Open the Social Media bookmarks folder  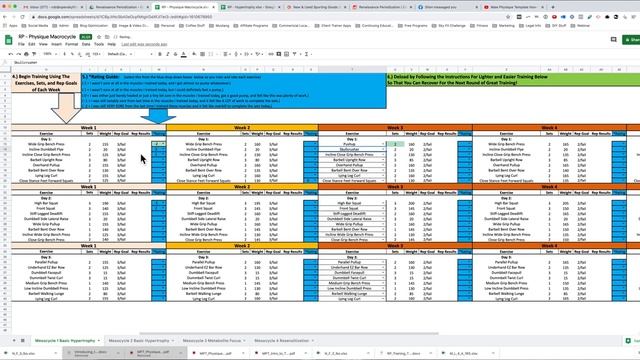tap(36, 25)
